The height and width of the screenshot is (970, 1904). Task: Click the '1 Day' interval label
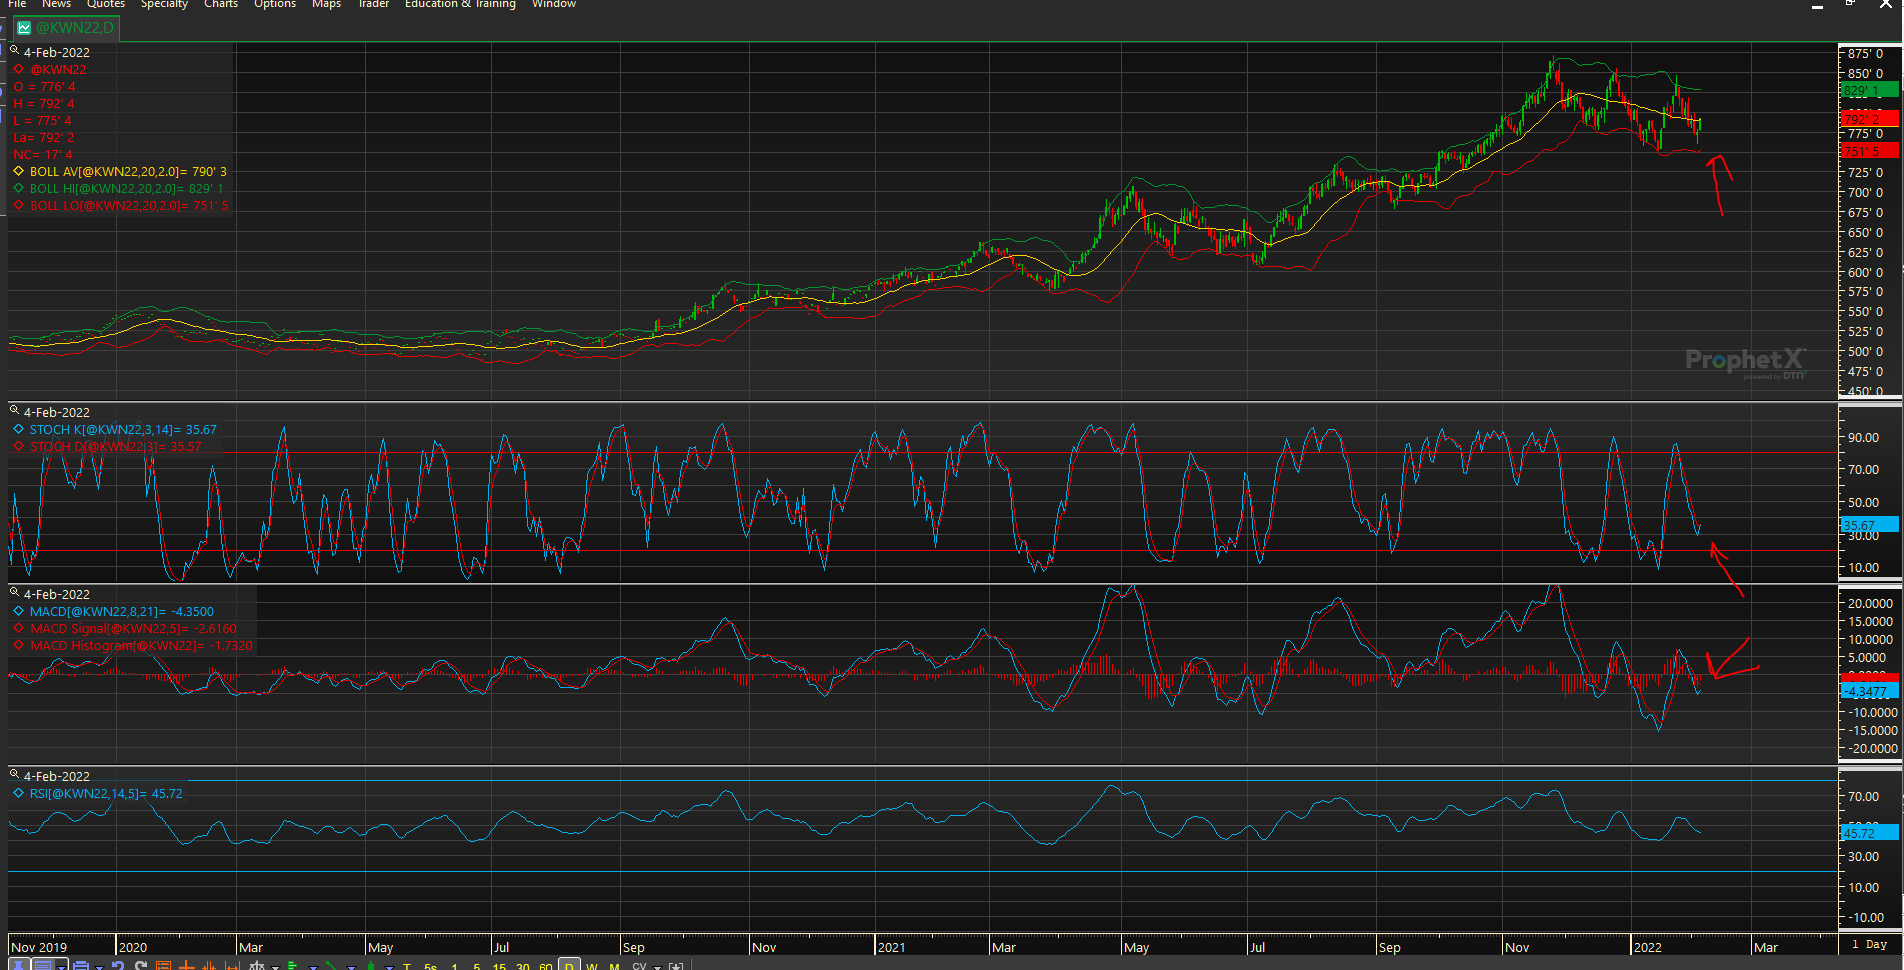click(x=1869, y=944)
